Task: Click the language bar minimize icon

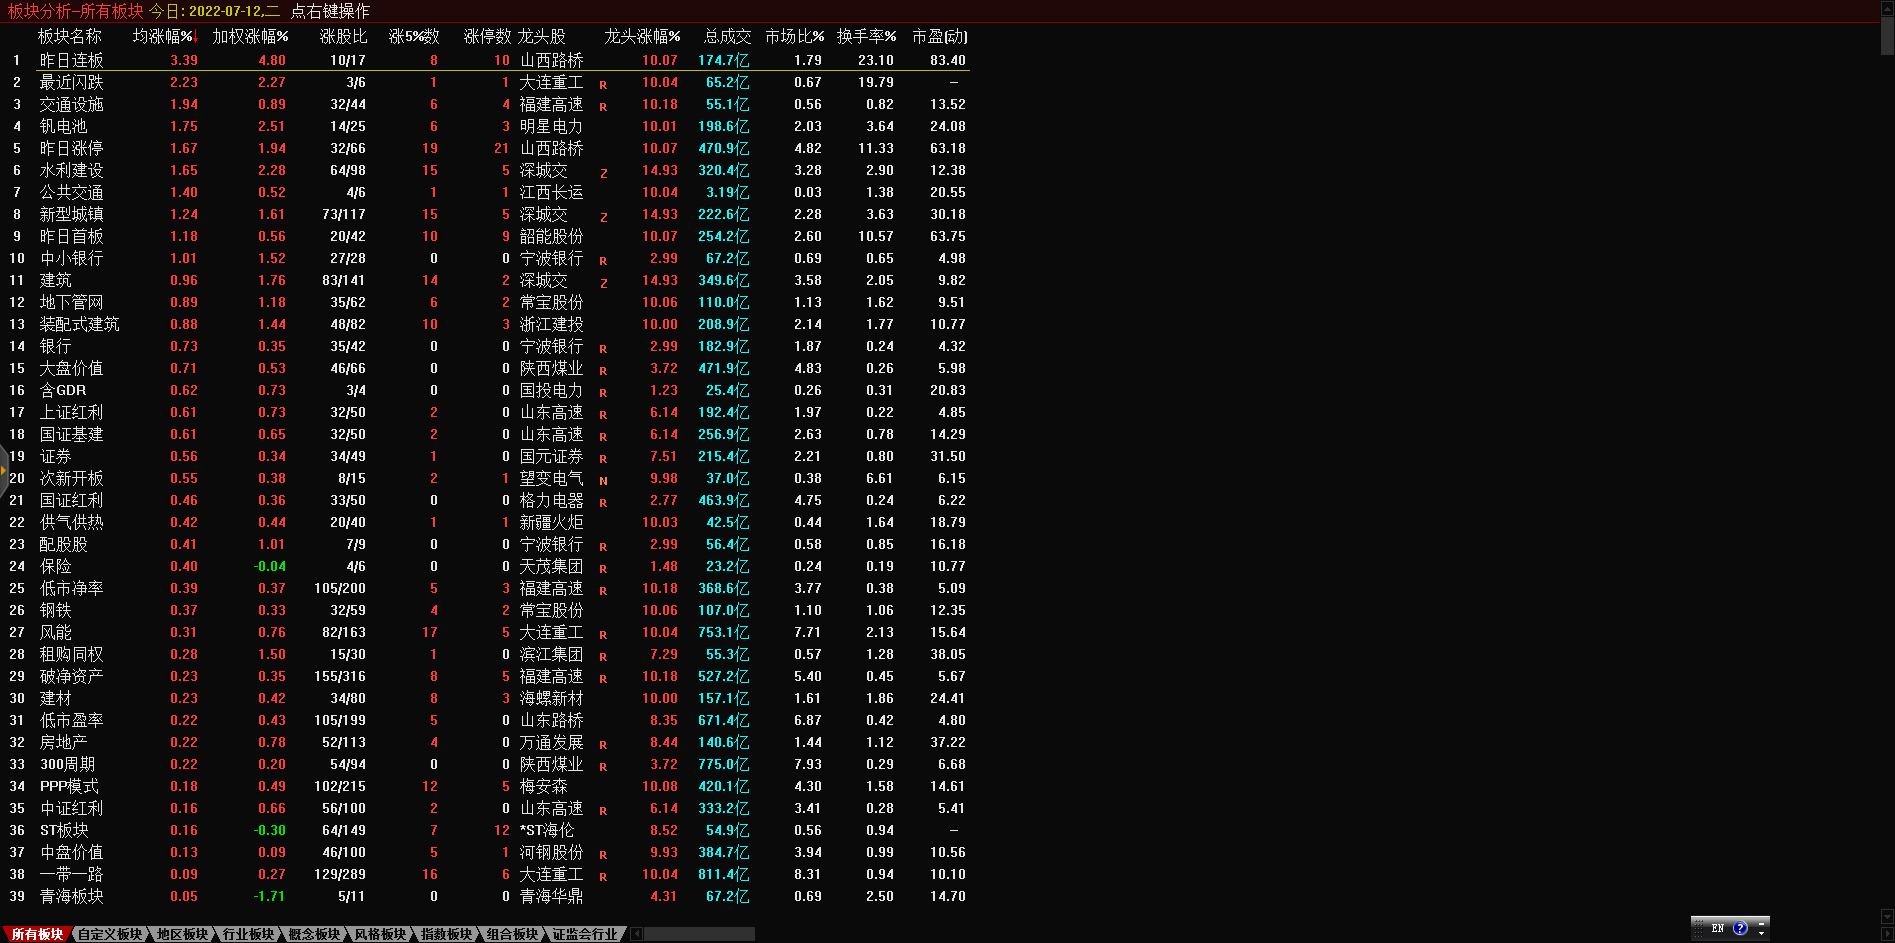Action: pyautogui.click(x=1762, y=922)
